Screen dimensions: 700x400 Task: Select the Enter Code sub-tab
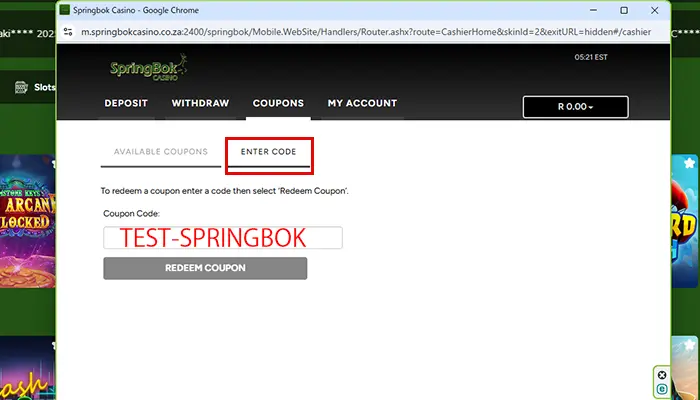click(x=268, y=152)
